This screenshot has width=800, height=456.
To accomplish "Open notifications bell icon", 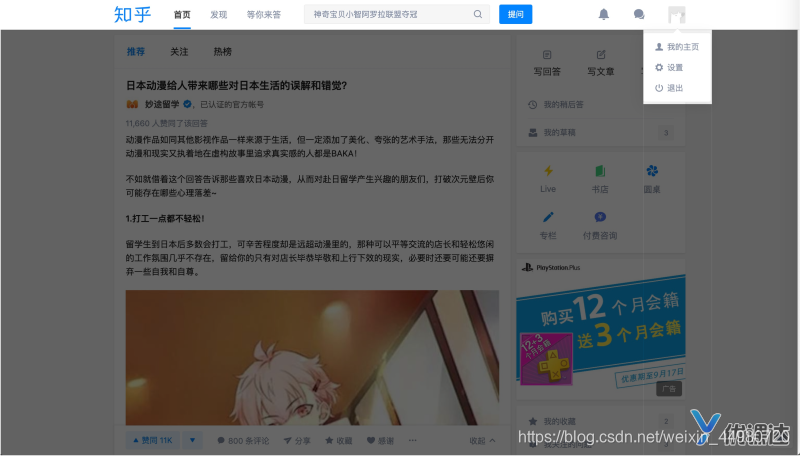I will tap(604, 14).
